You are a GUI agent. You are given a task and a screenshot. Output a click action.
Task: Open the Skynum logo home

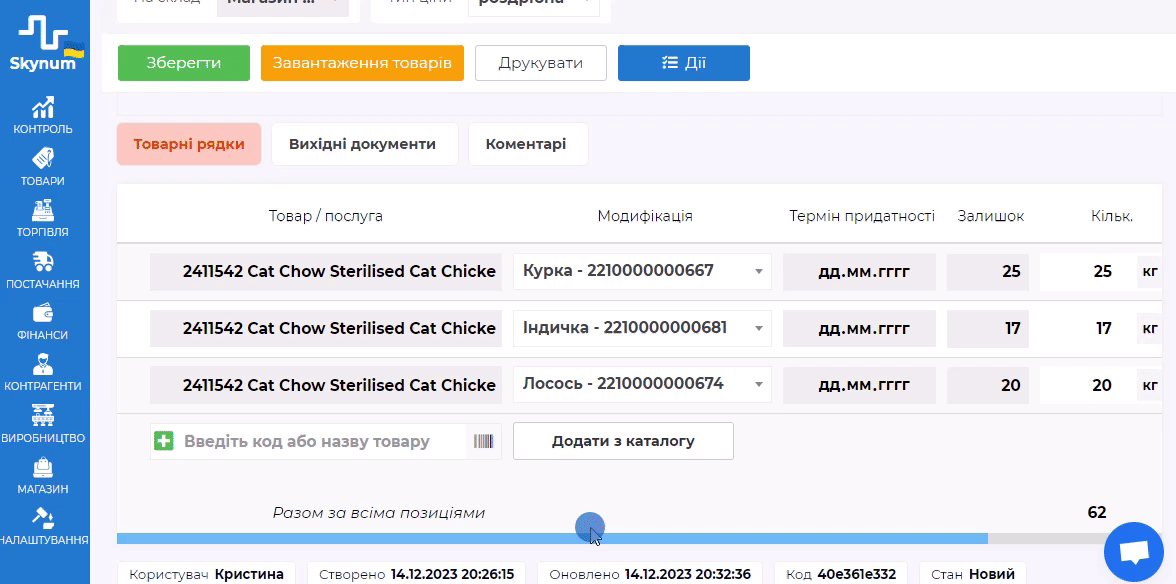coord(45,43)
